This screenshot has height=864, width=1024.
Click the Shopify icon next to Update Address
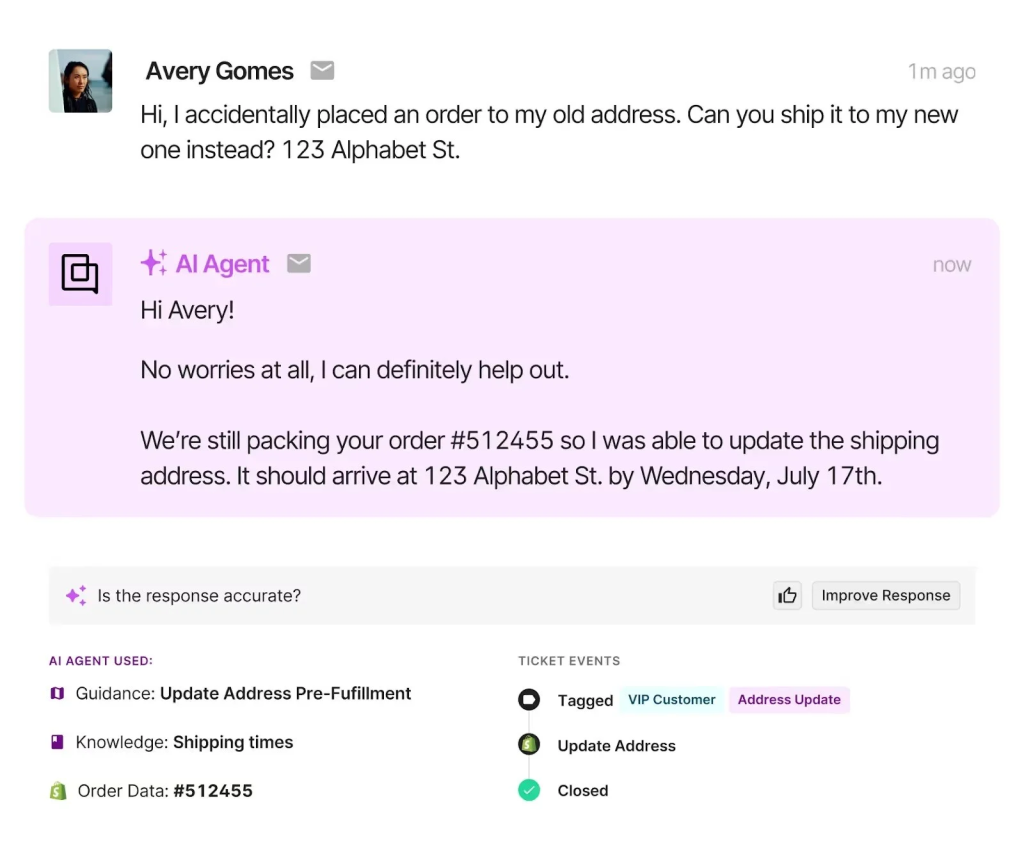click(x=529, y=744)
